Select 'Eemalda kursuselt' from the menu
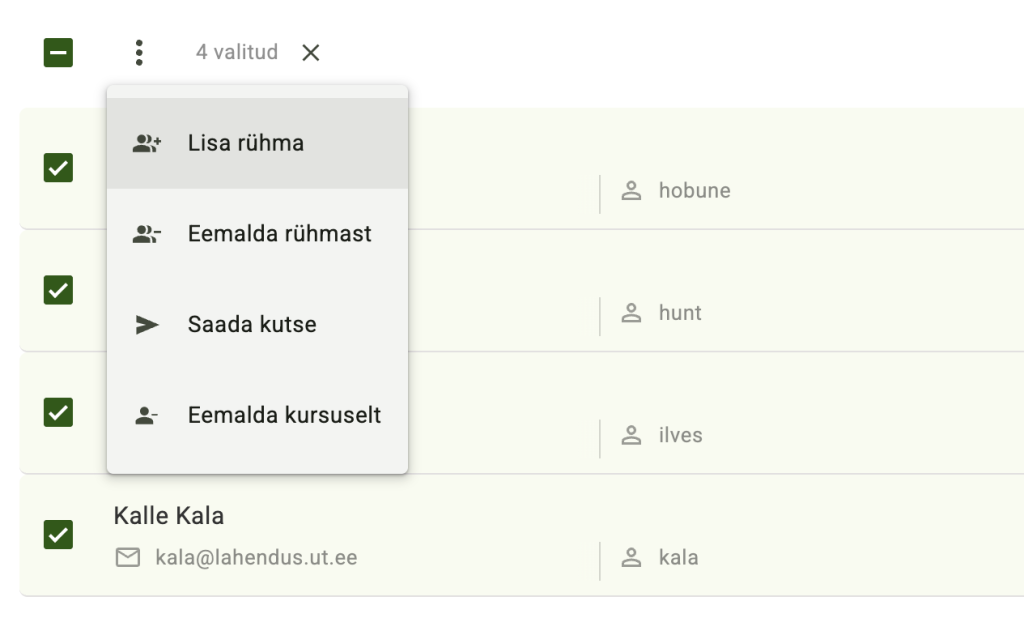1024x618 pixels. click(x=284, y=416)
